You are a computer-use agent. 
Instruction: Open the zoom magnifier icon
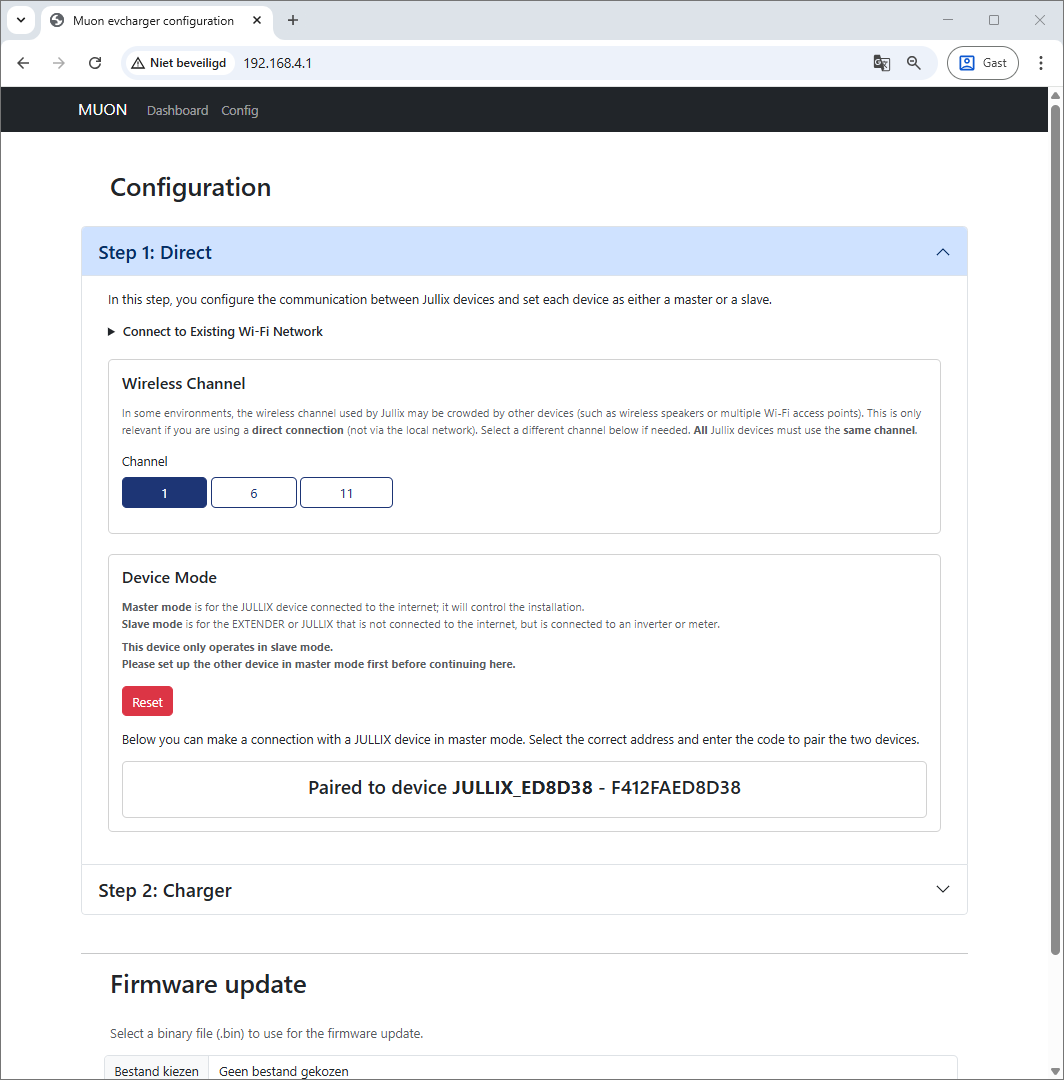tap(913, 63)
